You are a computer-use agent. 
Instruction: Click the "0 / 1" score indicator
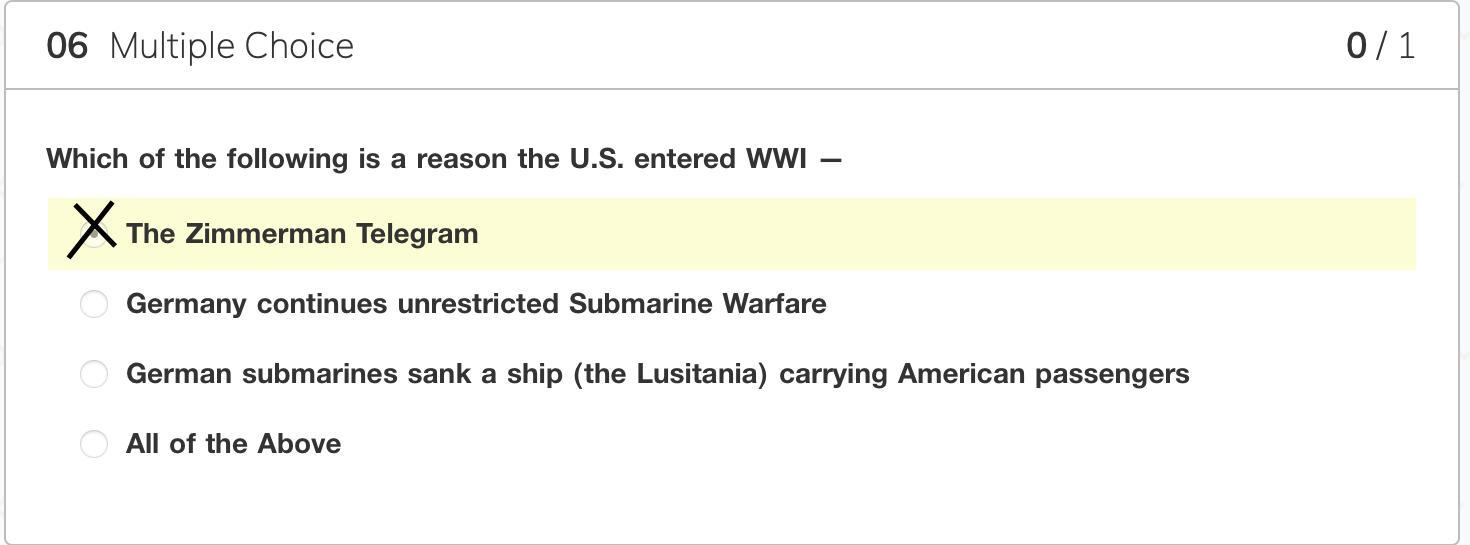click(x=1380, y=46)
